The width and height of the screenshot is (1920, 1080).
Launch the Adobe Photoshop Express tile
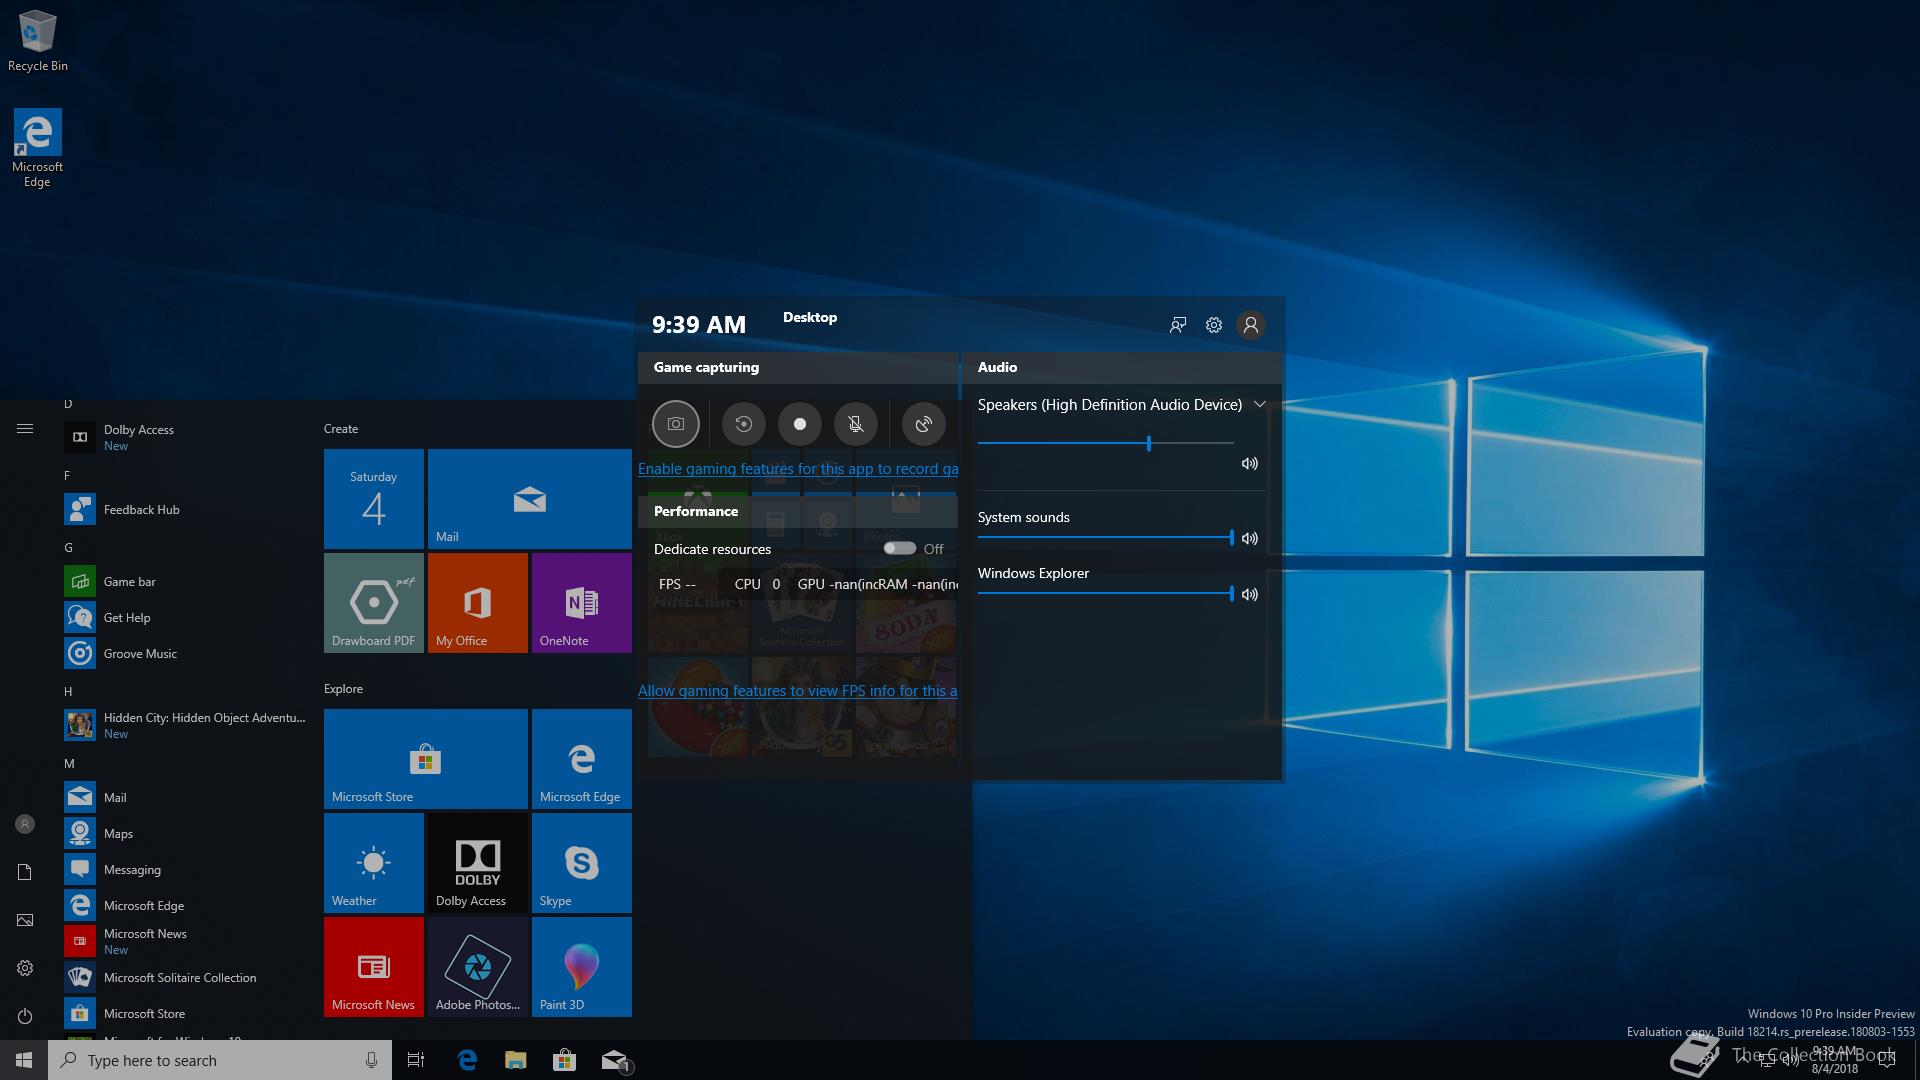coord(478,967)
